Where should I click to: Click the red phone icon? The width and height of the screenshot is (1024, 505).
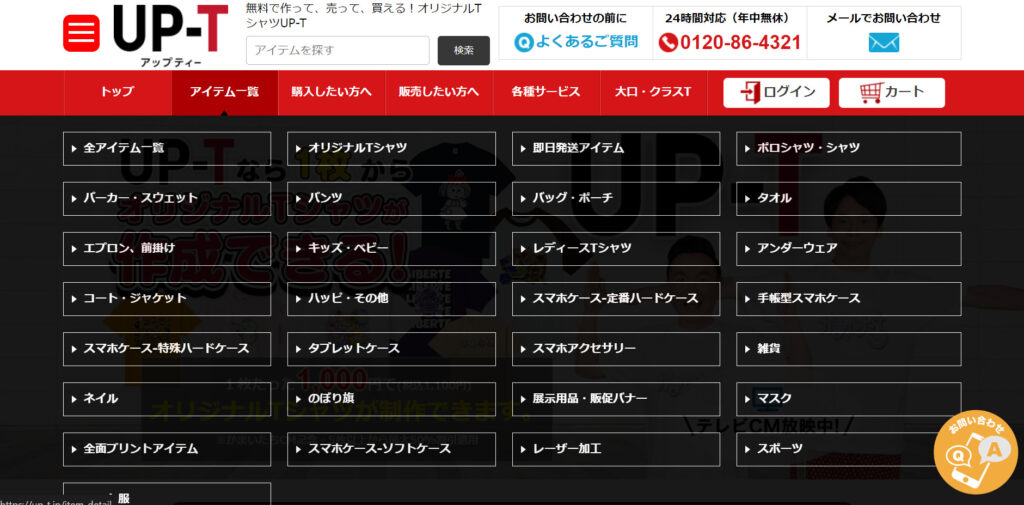[668, 43]
